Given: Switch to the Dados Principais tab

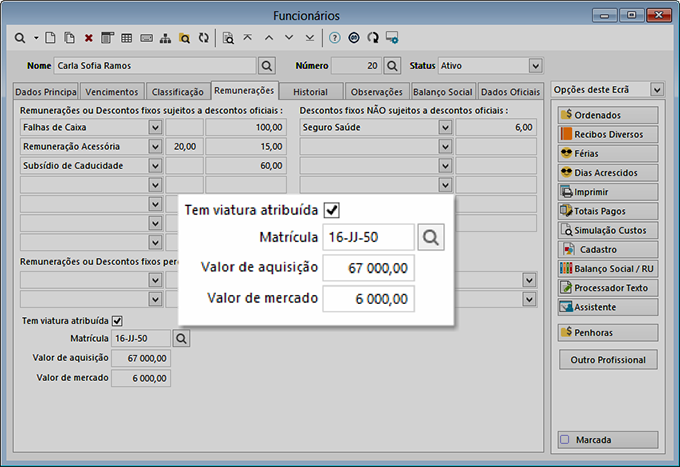Looking at the screenshot, I should click(x=46, y=92).
